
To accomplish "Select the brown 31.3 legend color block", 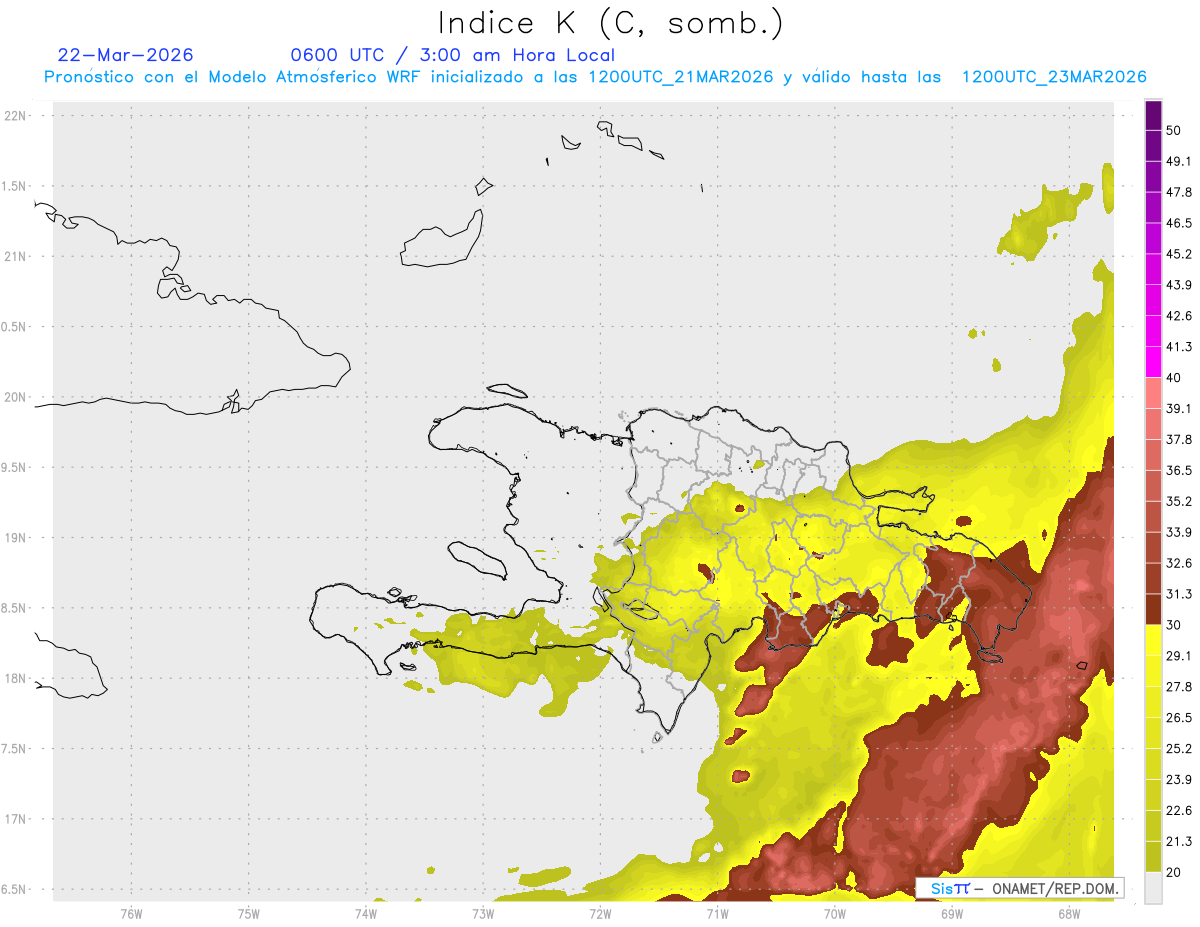I will pyautogui.click(x=1153, y=609).
